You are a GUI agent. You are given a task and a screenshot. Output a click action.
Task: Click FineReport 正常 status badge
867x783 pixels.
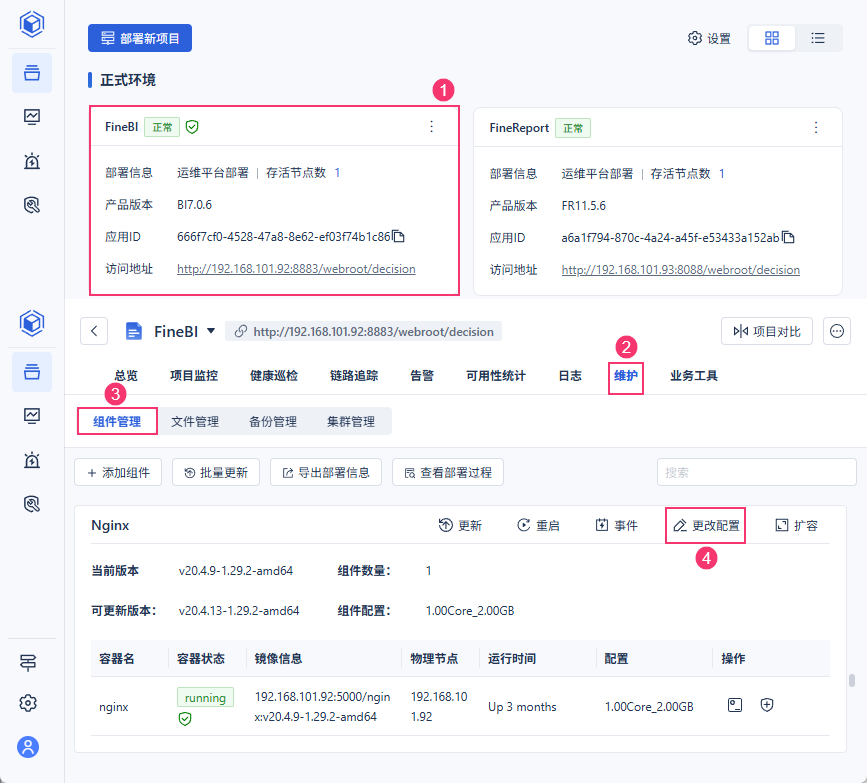point(573,128)
